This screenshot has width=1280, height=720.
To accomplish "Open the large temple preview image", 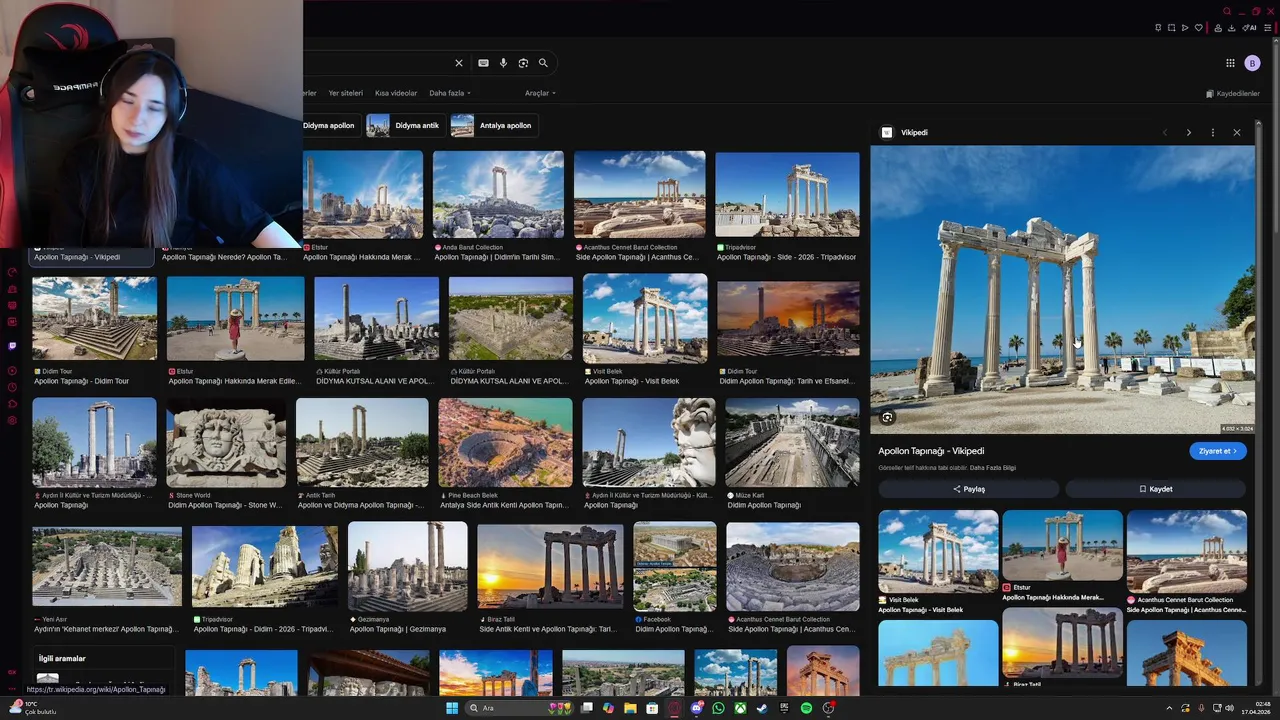I will click(x=1062, y=290).
